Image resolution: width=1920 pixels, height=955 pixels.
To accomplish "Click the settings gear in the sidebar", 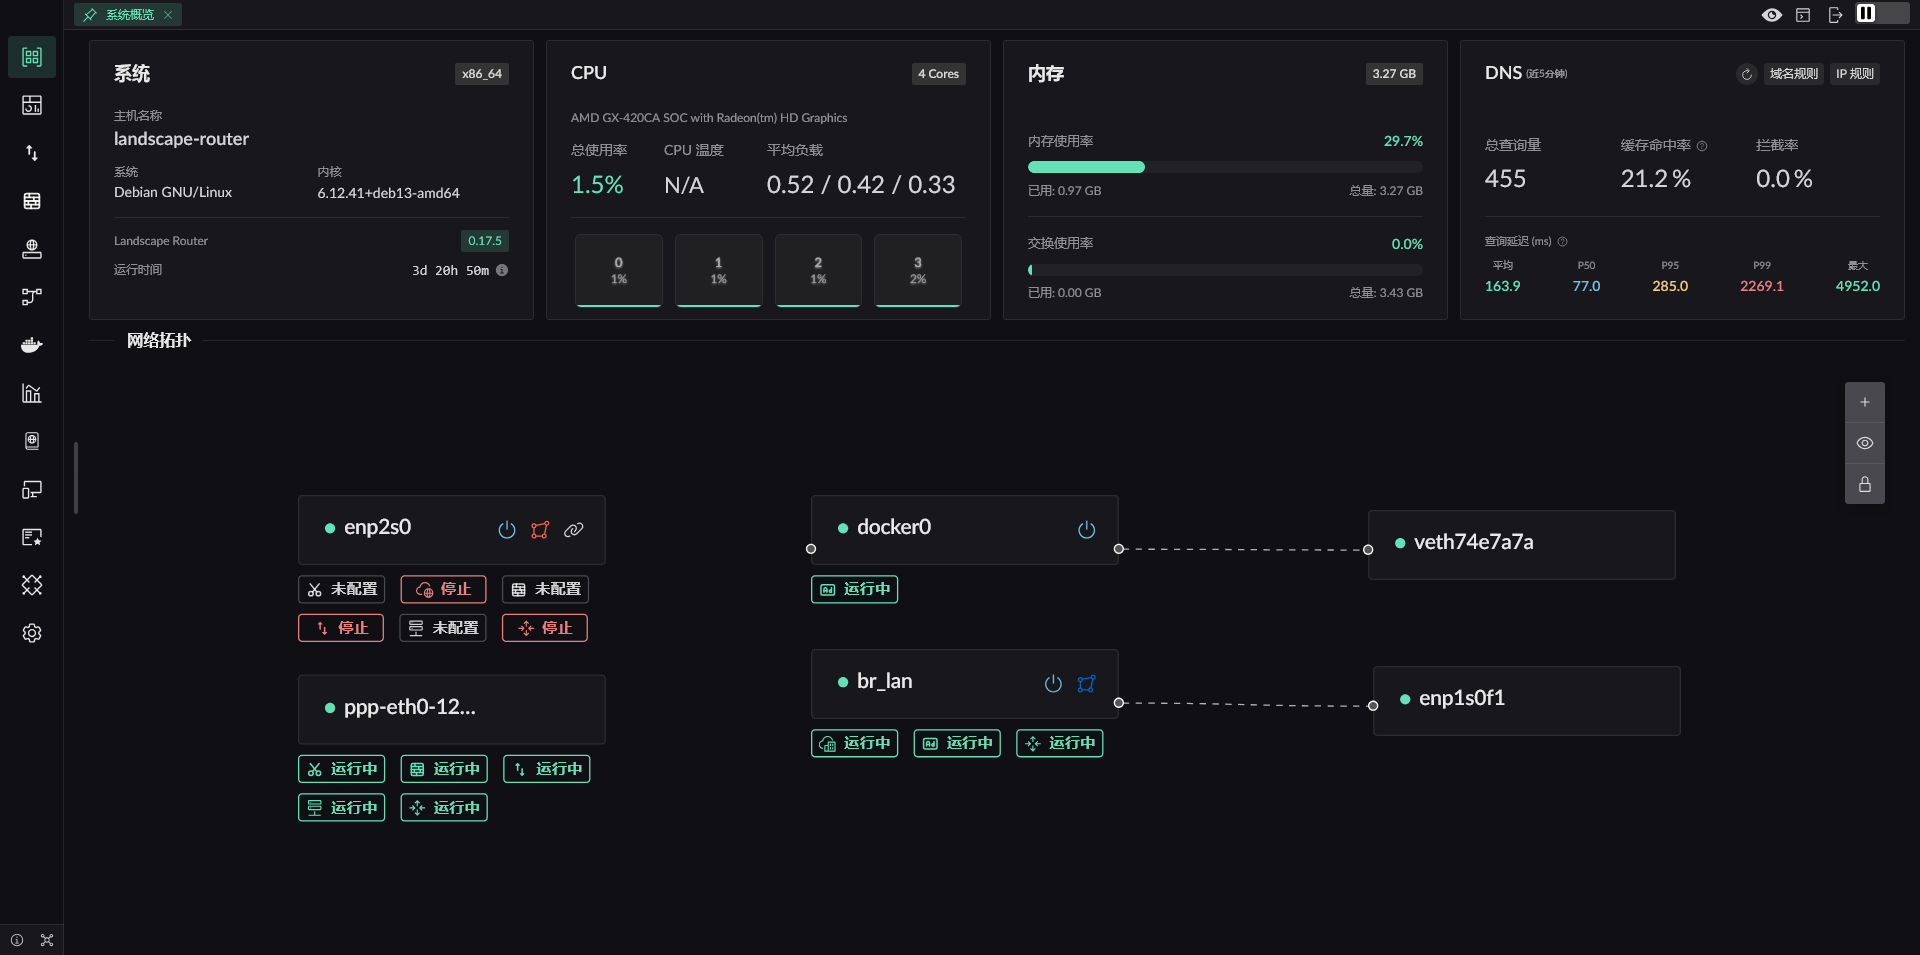I will tap(32, 633).
